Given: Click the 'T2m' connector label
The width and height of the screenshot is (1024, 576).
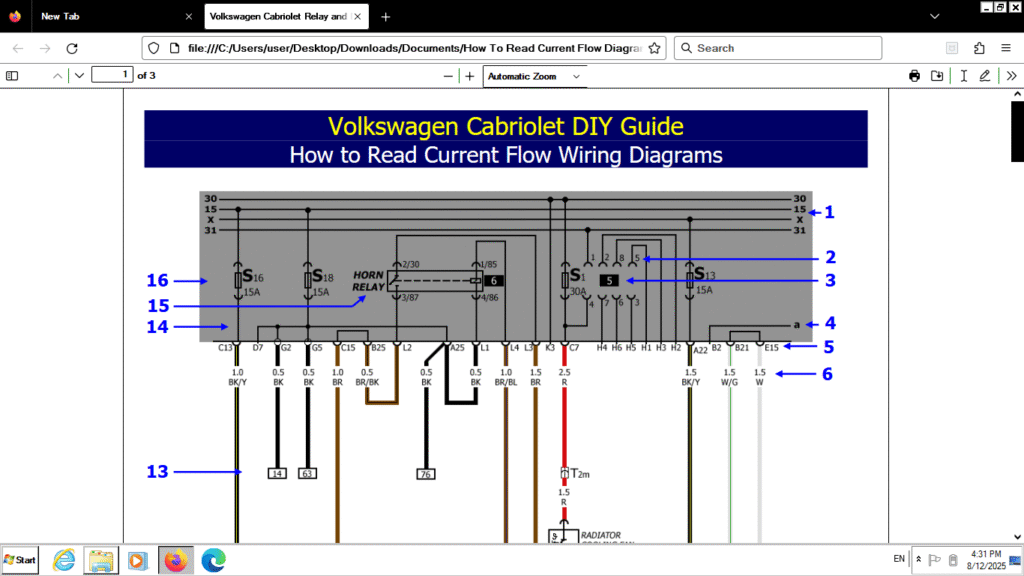Looking at the screenshot, I should [580, 473].
